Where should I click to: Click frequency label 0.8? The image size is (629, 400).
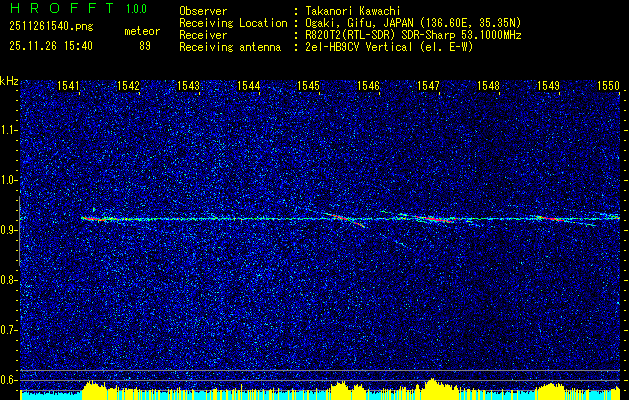point(8,280)
